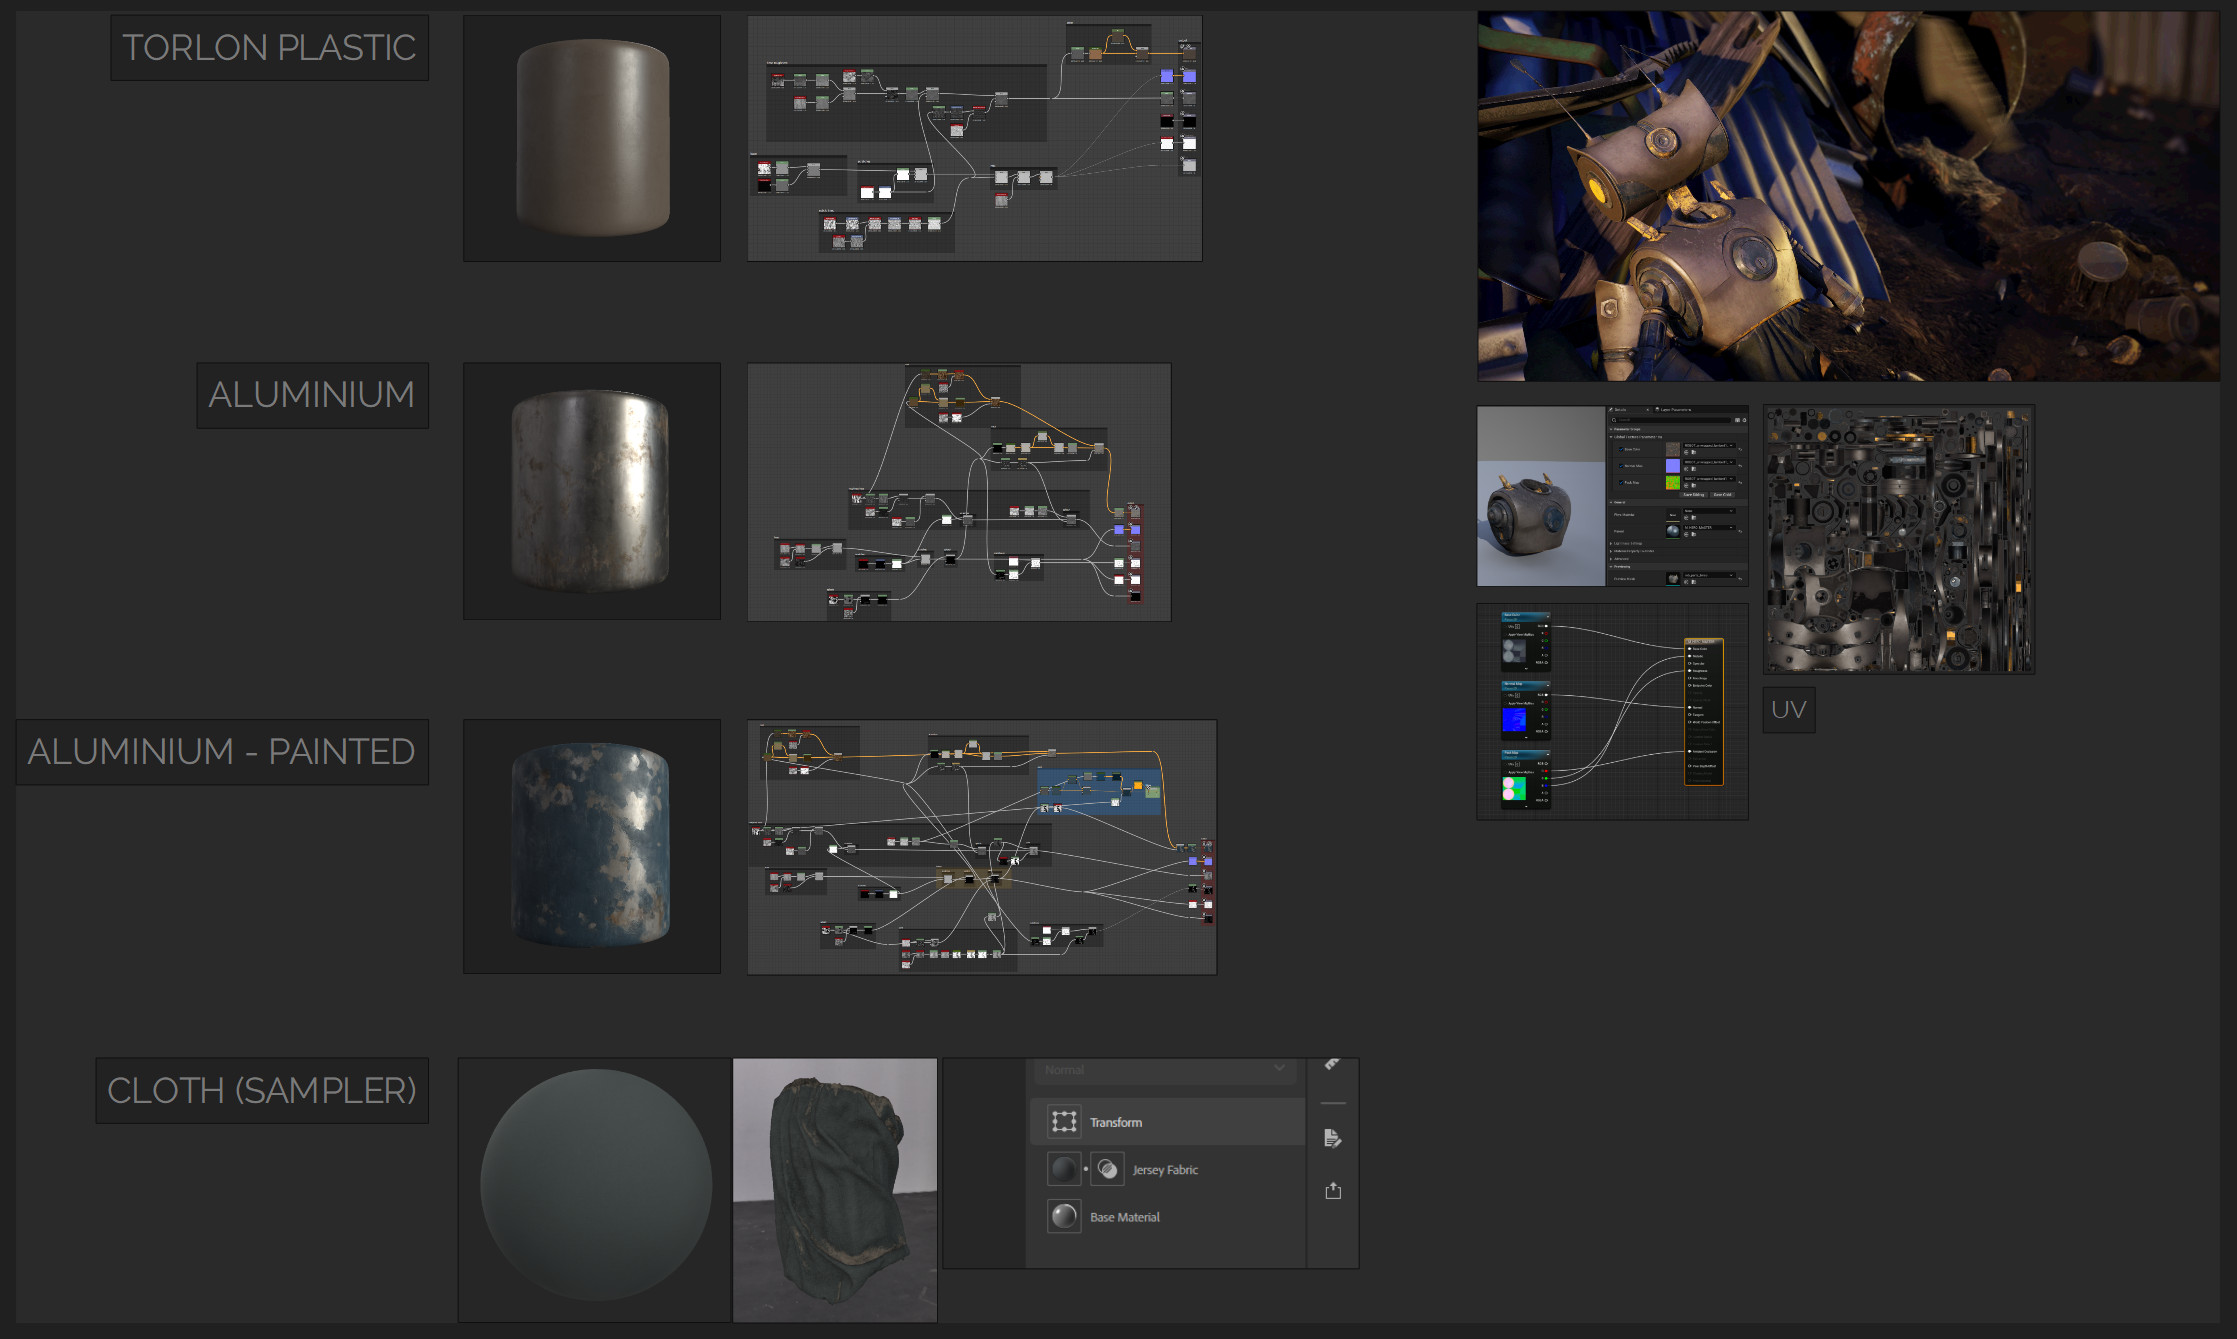
Task: Select the Base Material layer name
Action: 1125,1217
